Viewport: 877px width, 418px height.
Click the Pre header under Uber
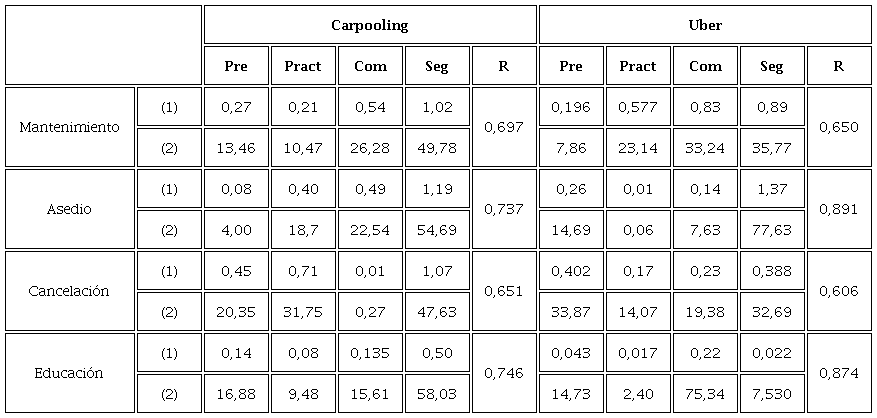(571, 67)
